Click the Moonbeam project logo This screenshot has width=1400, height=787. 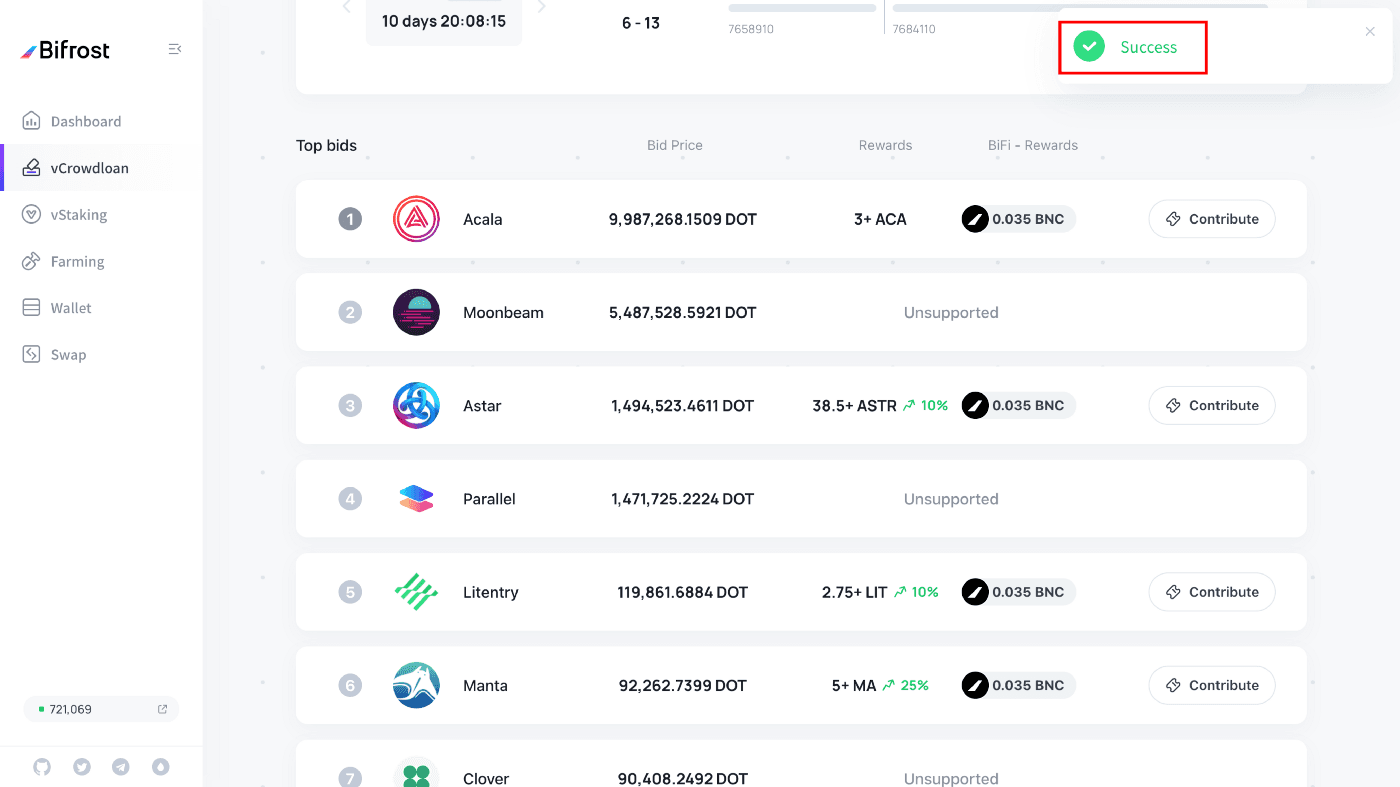click(x=416, y=312)
